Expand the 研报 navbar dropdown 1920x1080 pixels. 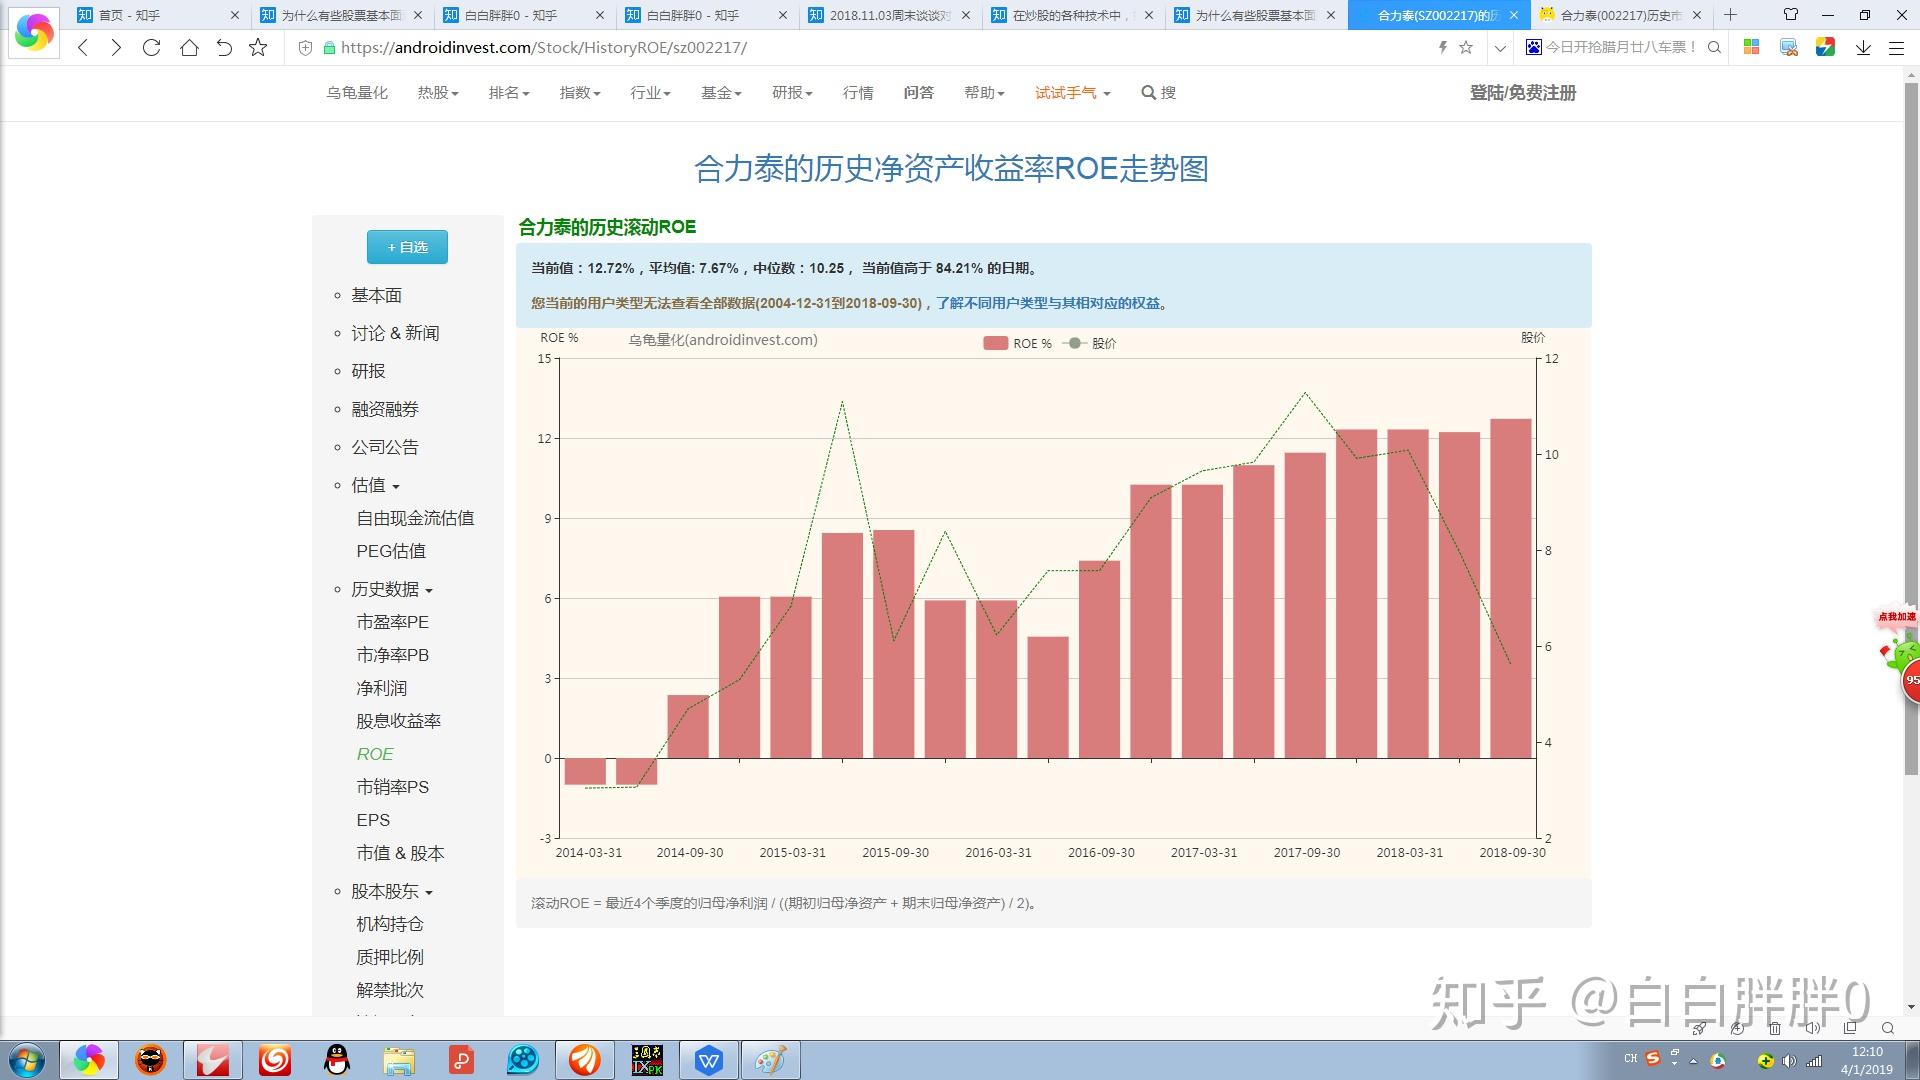click(792, 93)
